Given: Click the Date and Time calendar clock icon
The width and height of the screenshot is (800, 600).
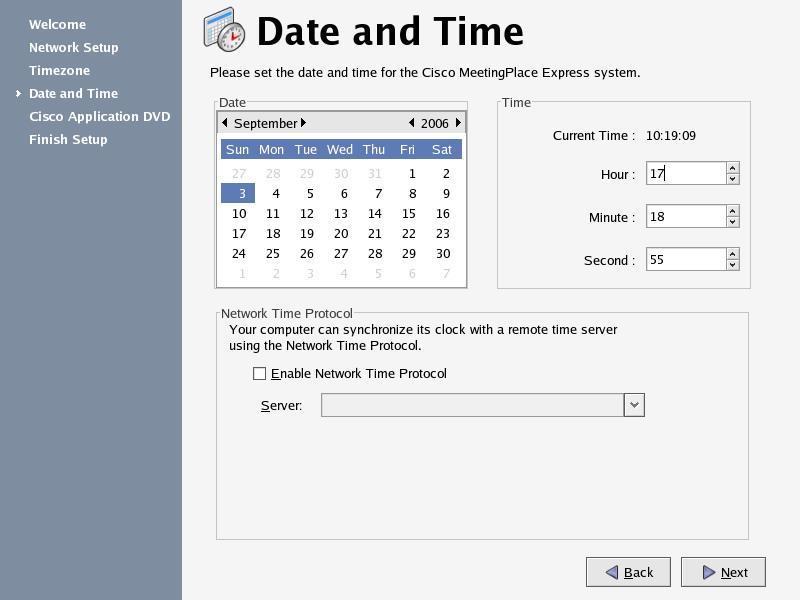Looking at the screenshot, I should pos(224,30).
